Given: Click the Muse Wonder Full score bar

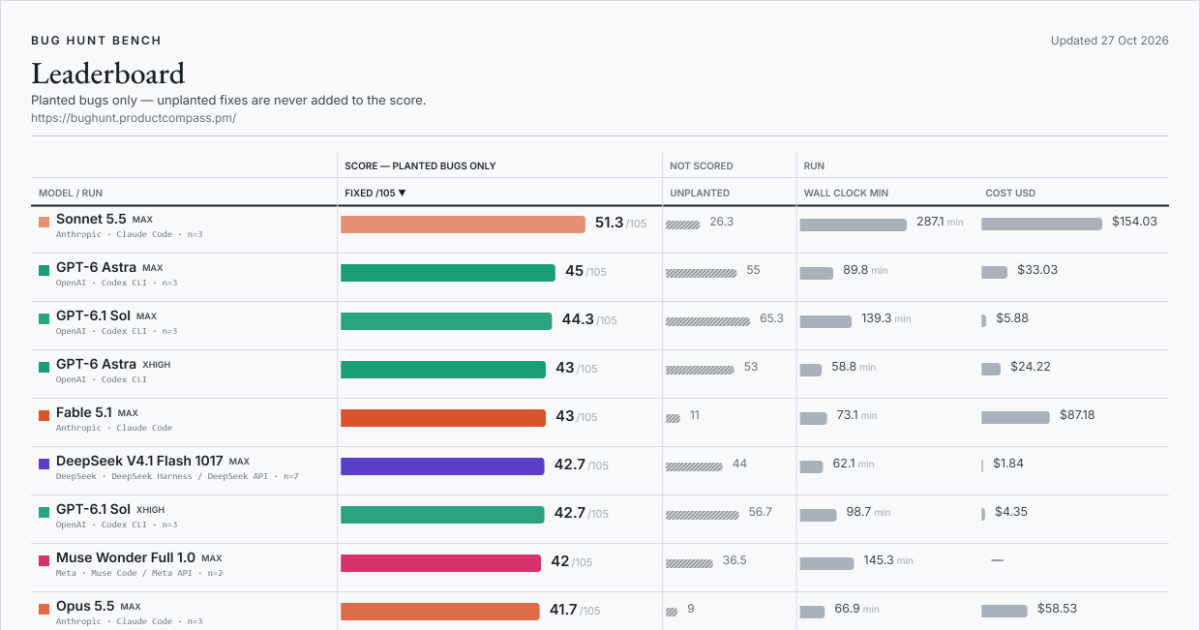Looking at the screenshot, I should click(x=441, y=563).
